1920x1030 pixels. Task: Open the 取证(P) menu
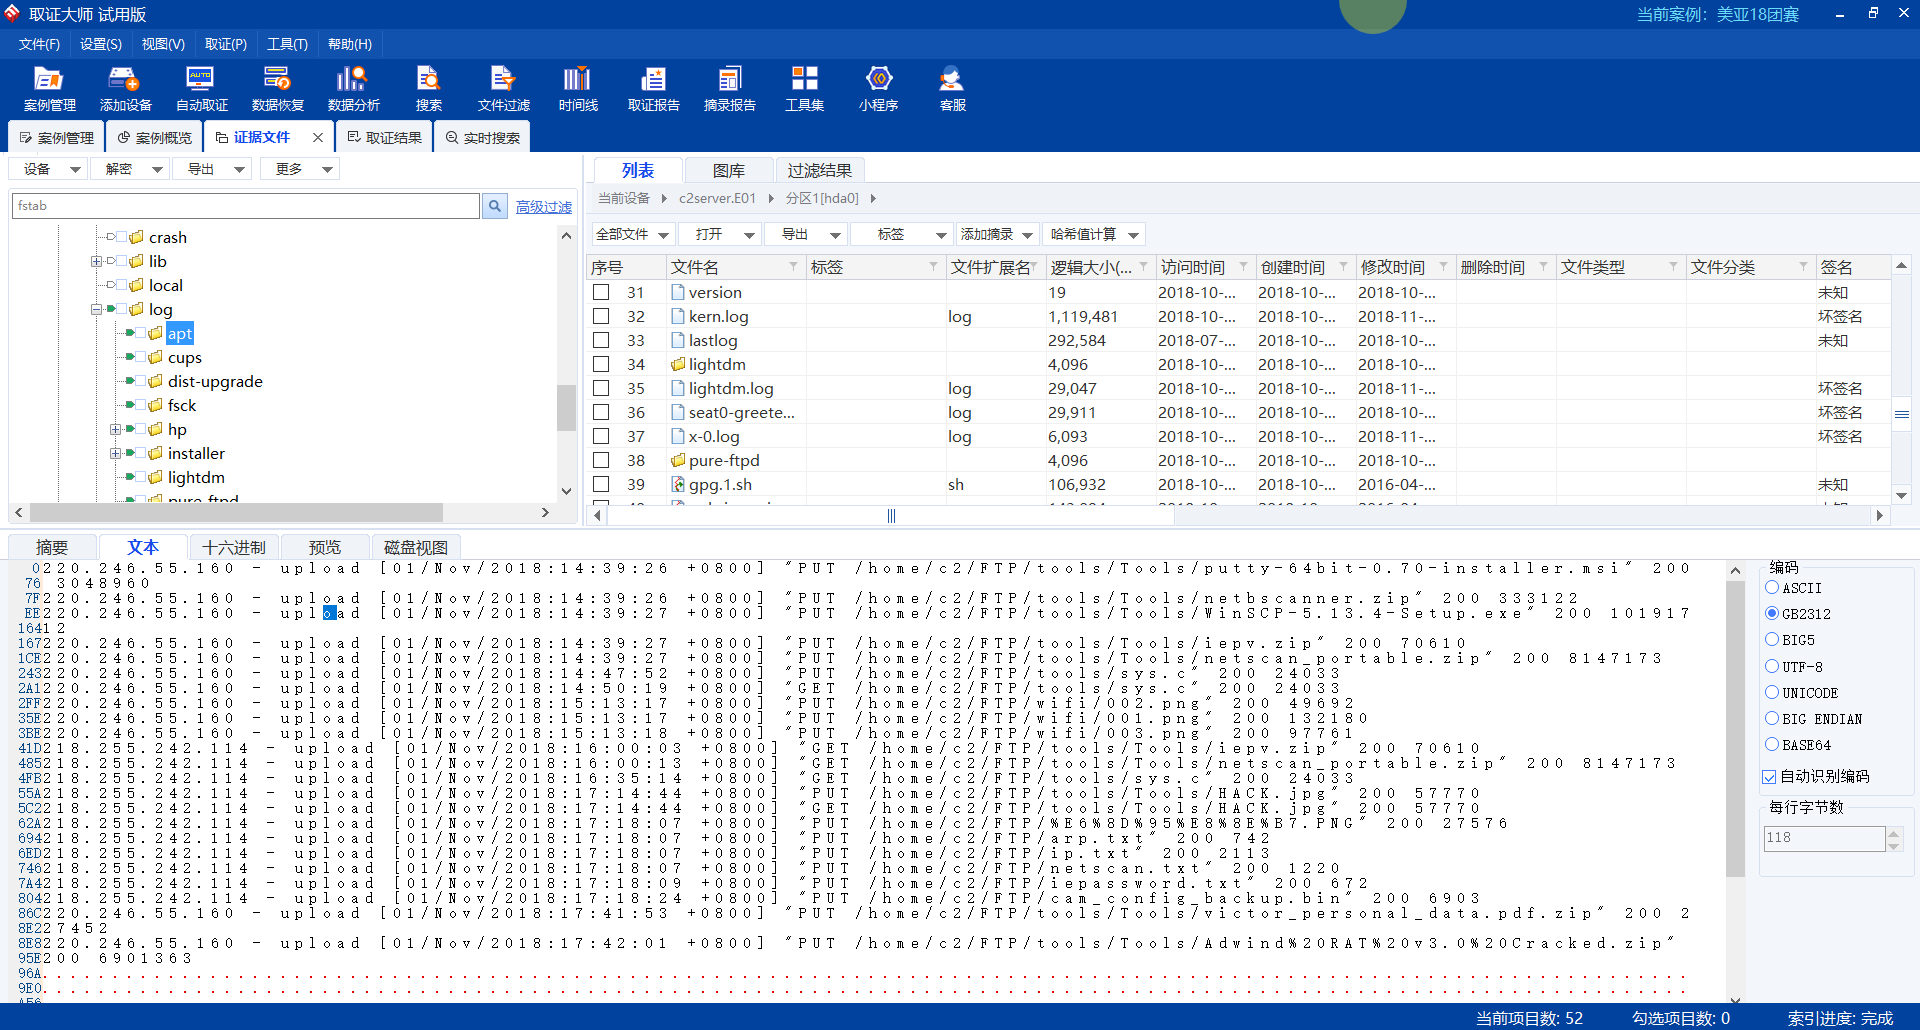tap(225, 44)
